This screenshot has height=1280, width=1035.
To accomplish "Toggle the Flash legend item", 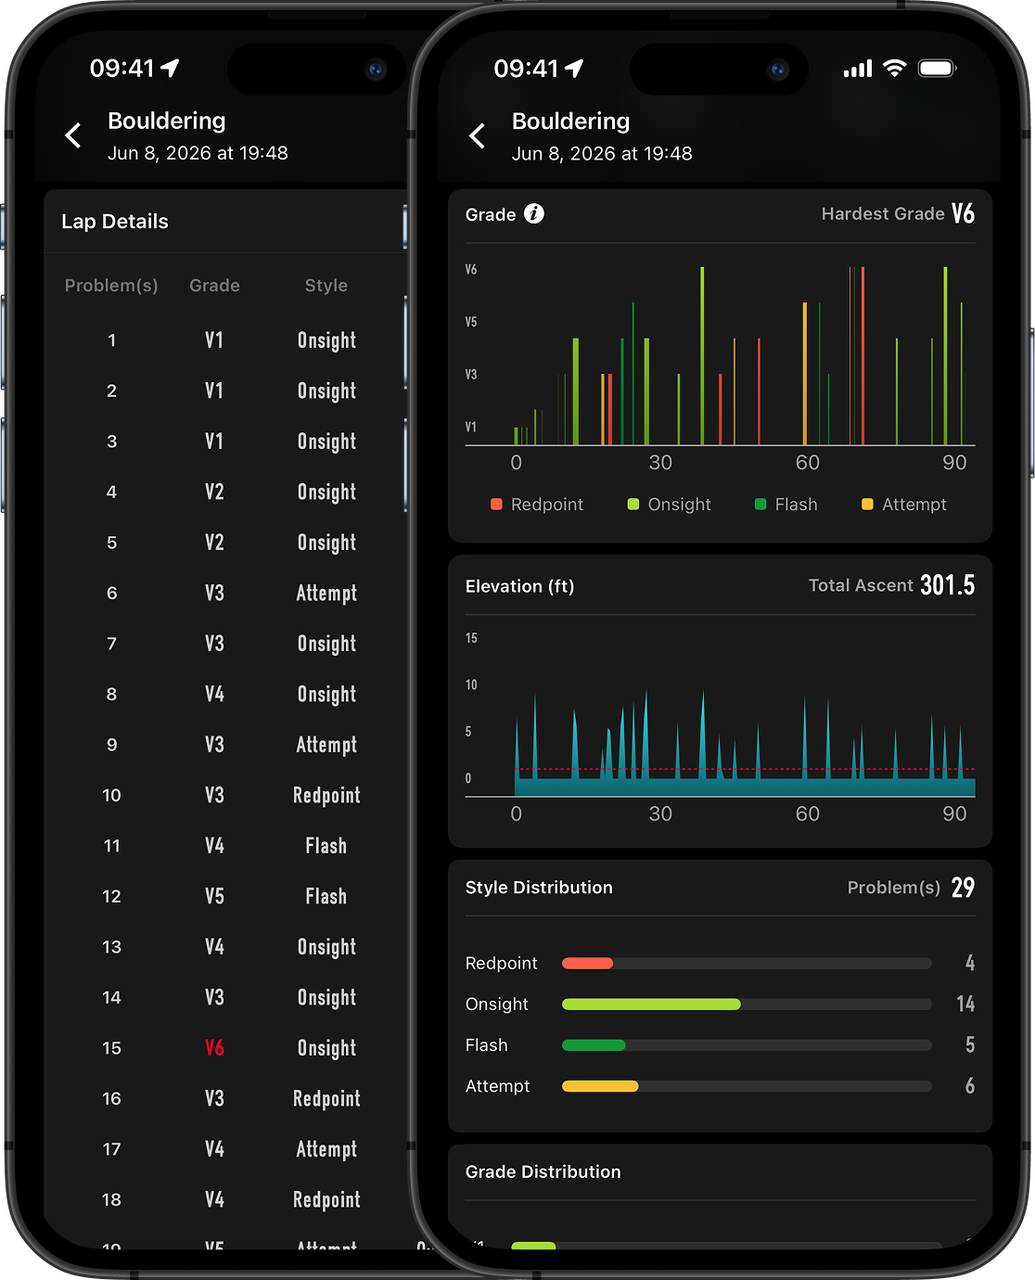I will click(x=786, y=504).
